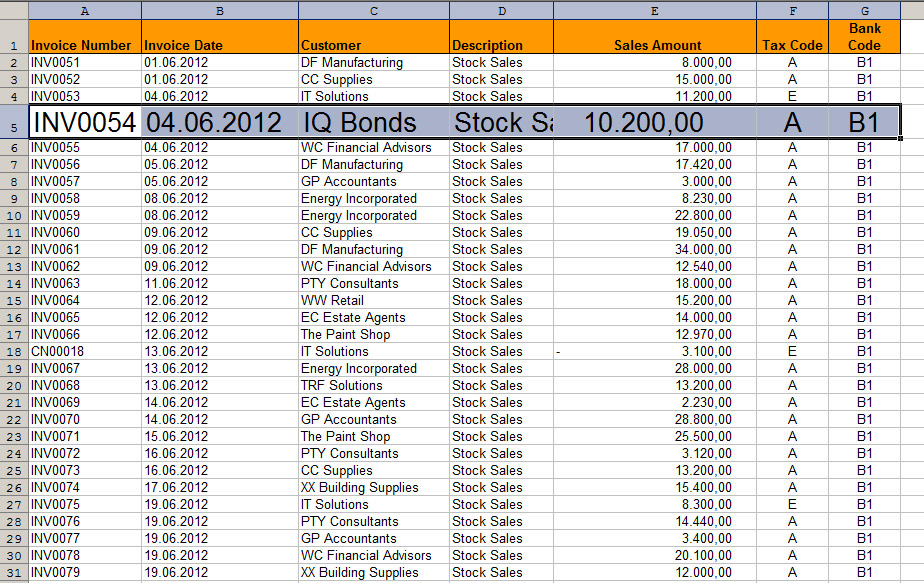The height and width of the screenshot is (583, 924).
Task: Click the Description header cell
Action: click(501, 37)
